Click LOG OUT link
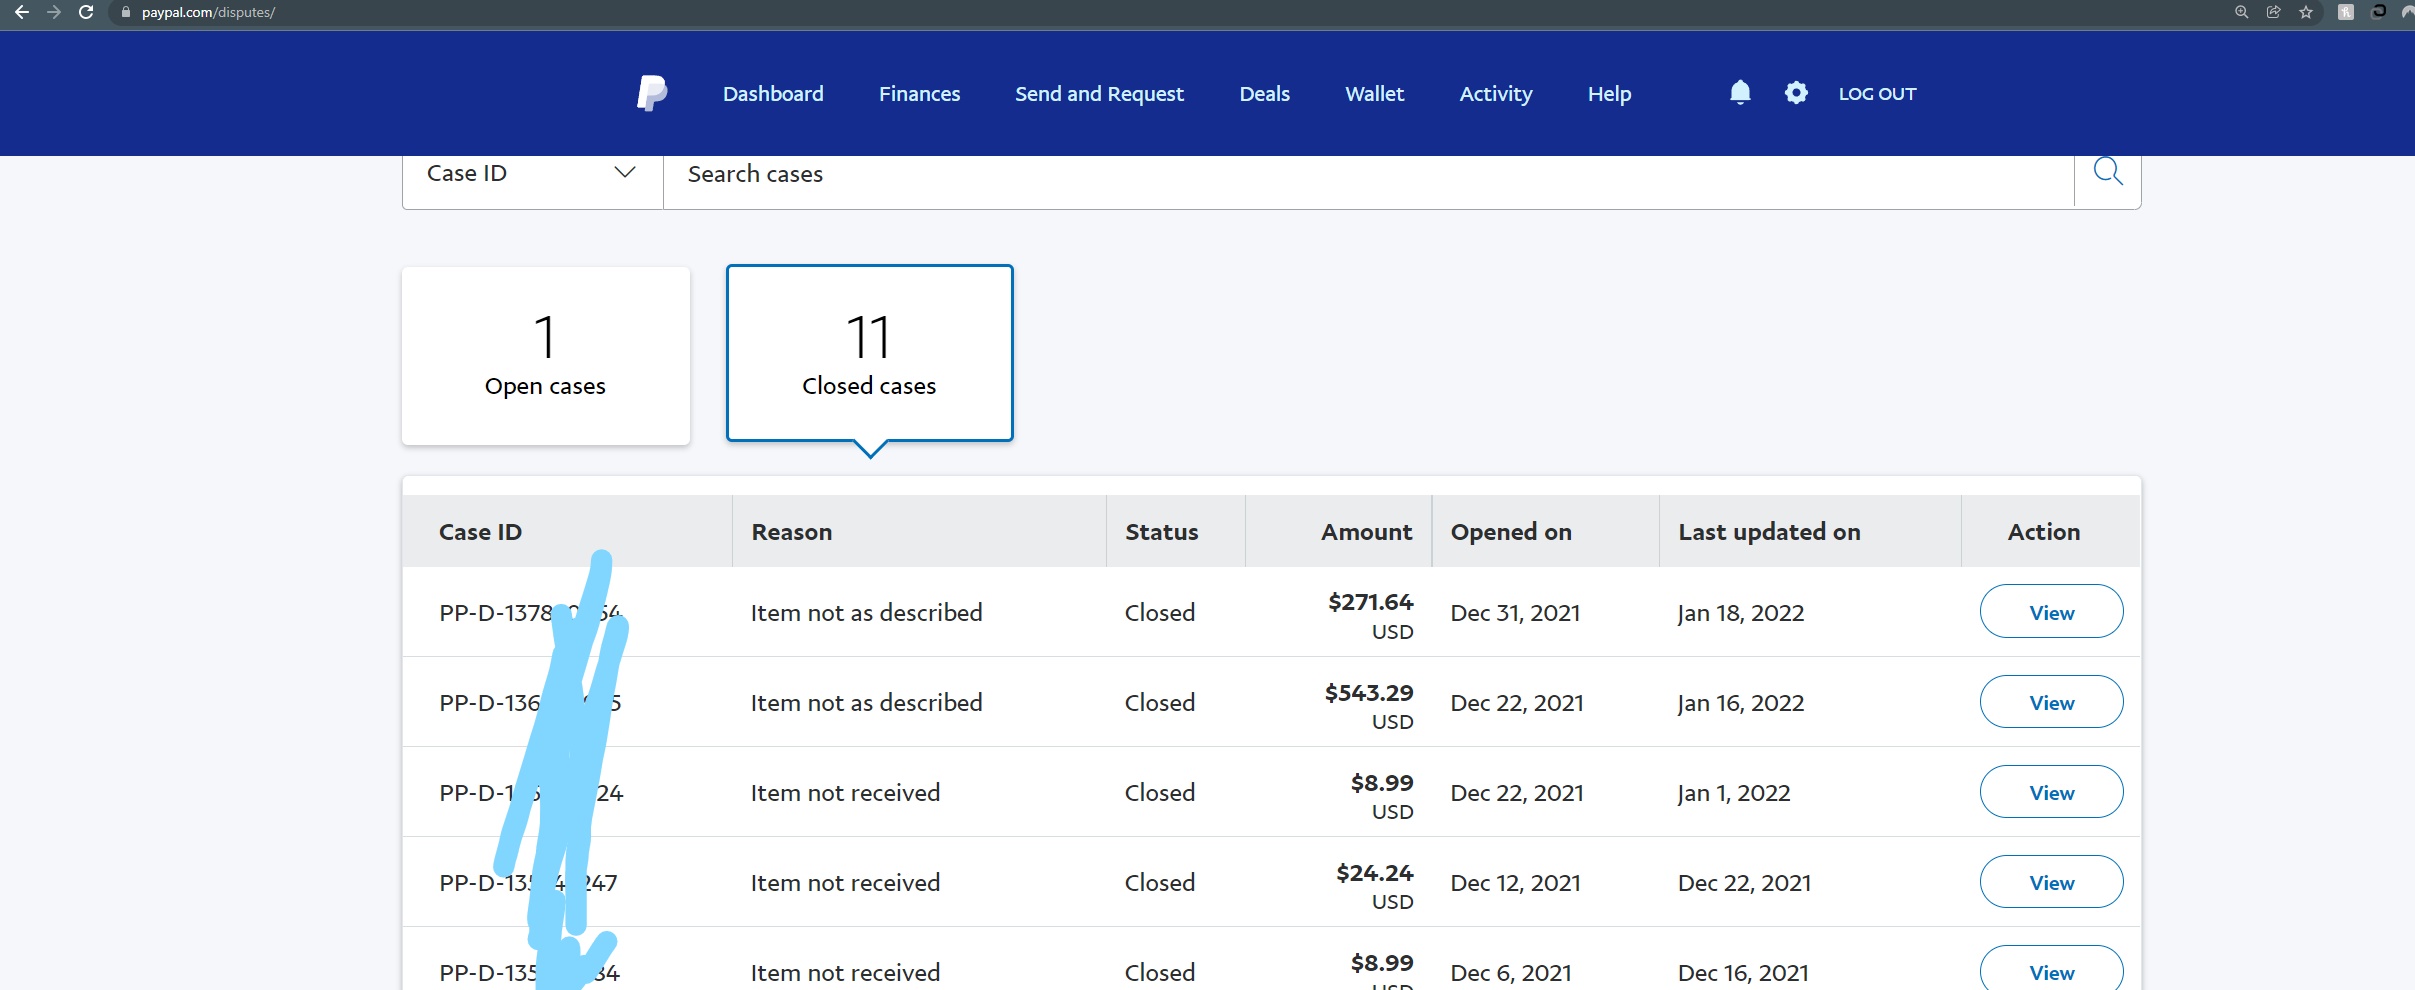This screenshot has width=2415, height=990. pos(1877,94)
